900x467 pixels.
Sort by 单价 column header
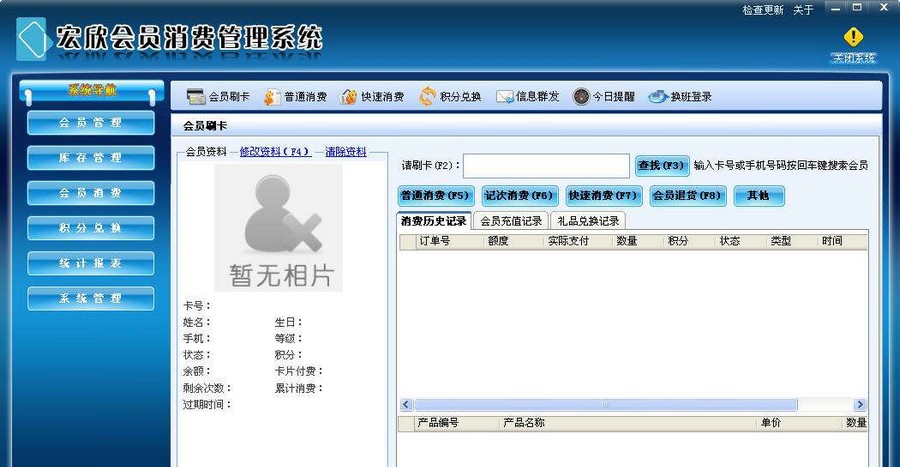[800, 423]
